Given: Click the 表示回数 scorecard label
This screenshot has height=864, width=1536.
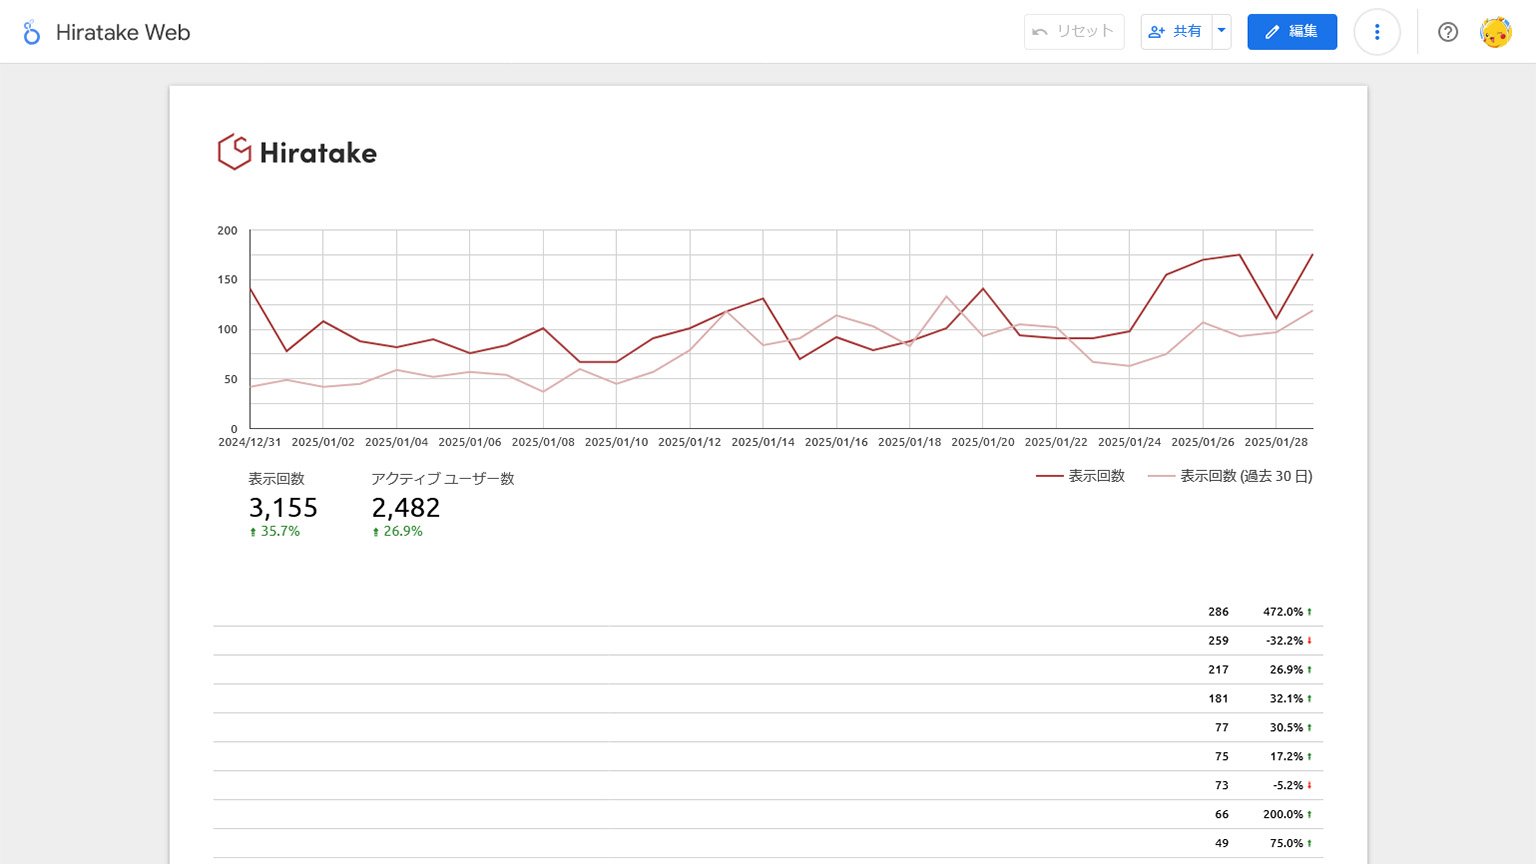Looking at the screenshot, I should [x=277, y=479].
